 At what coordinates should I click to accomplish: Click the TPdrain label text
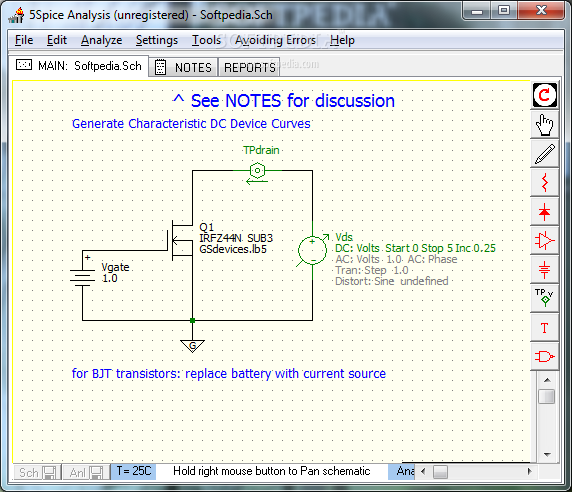[261, 150]
